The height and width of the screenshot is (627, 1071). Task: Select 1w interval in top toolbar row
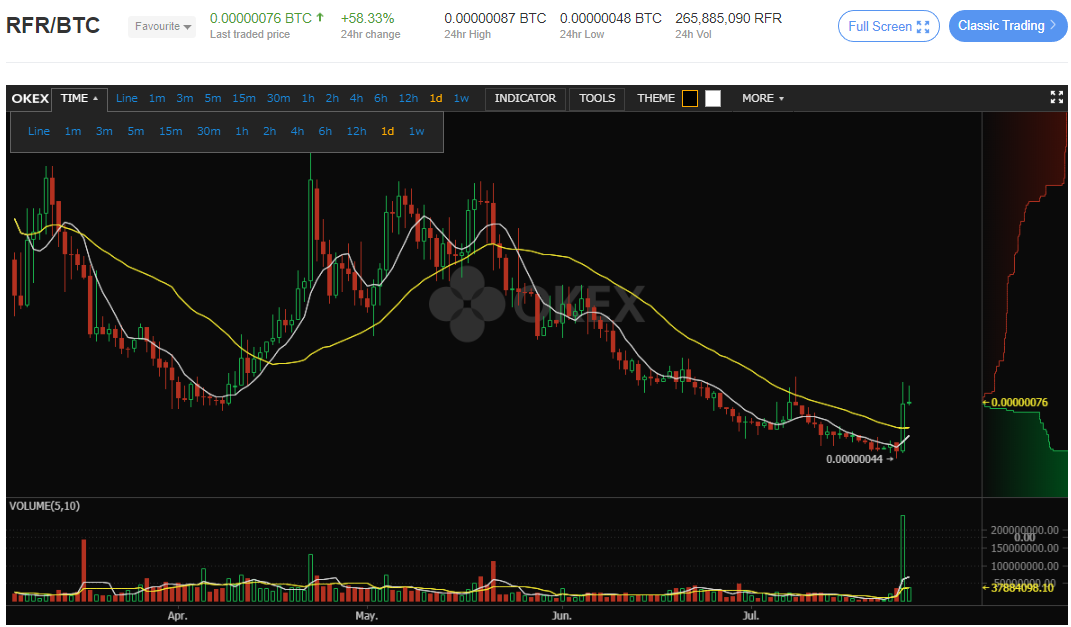point(461,98)
